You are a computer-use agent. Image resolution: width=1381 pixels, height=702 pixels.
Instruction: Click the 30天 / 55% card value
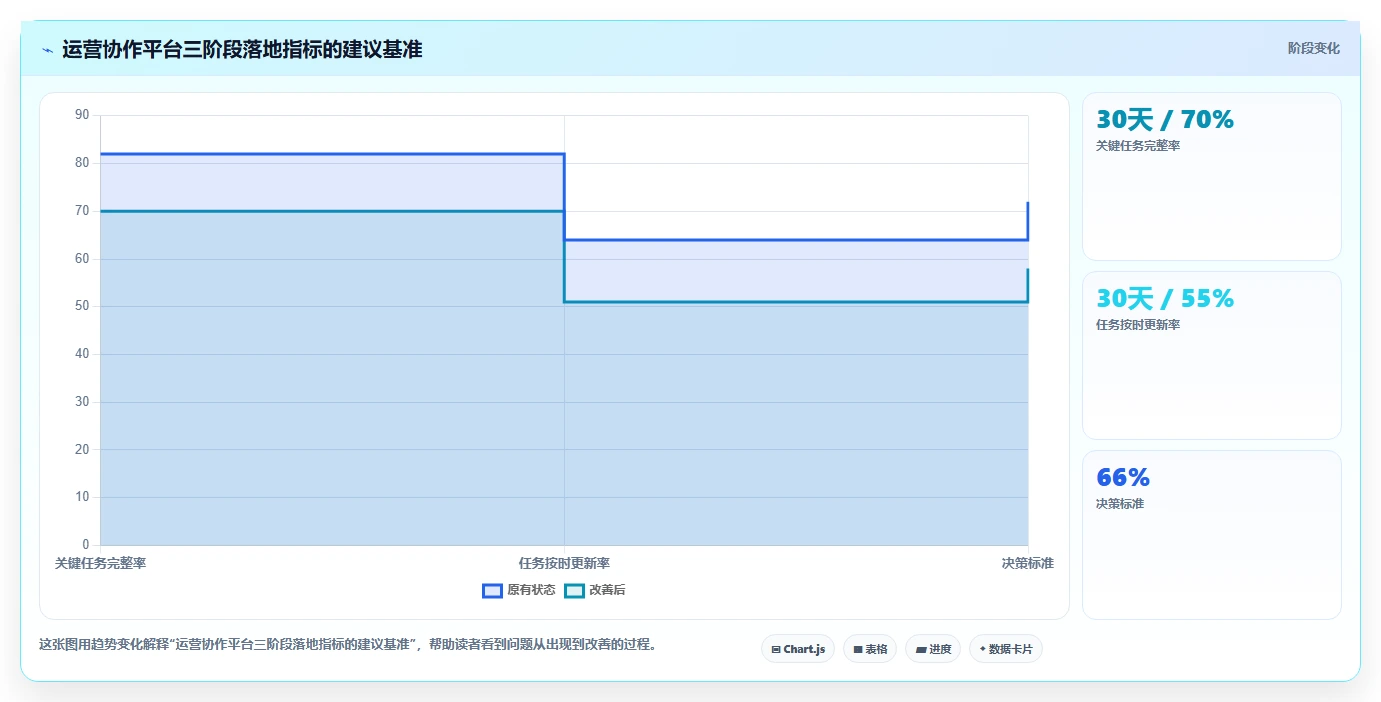(x=1165, y=299)
